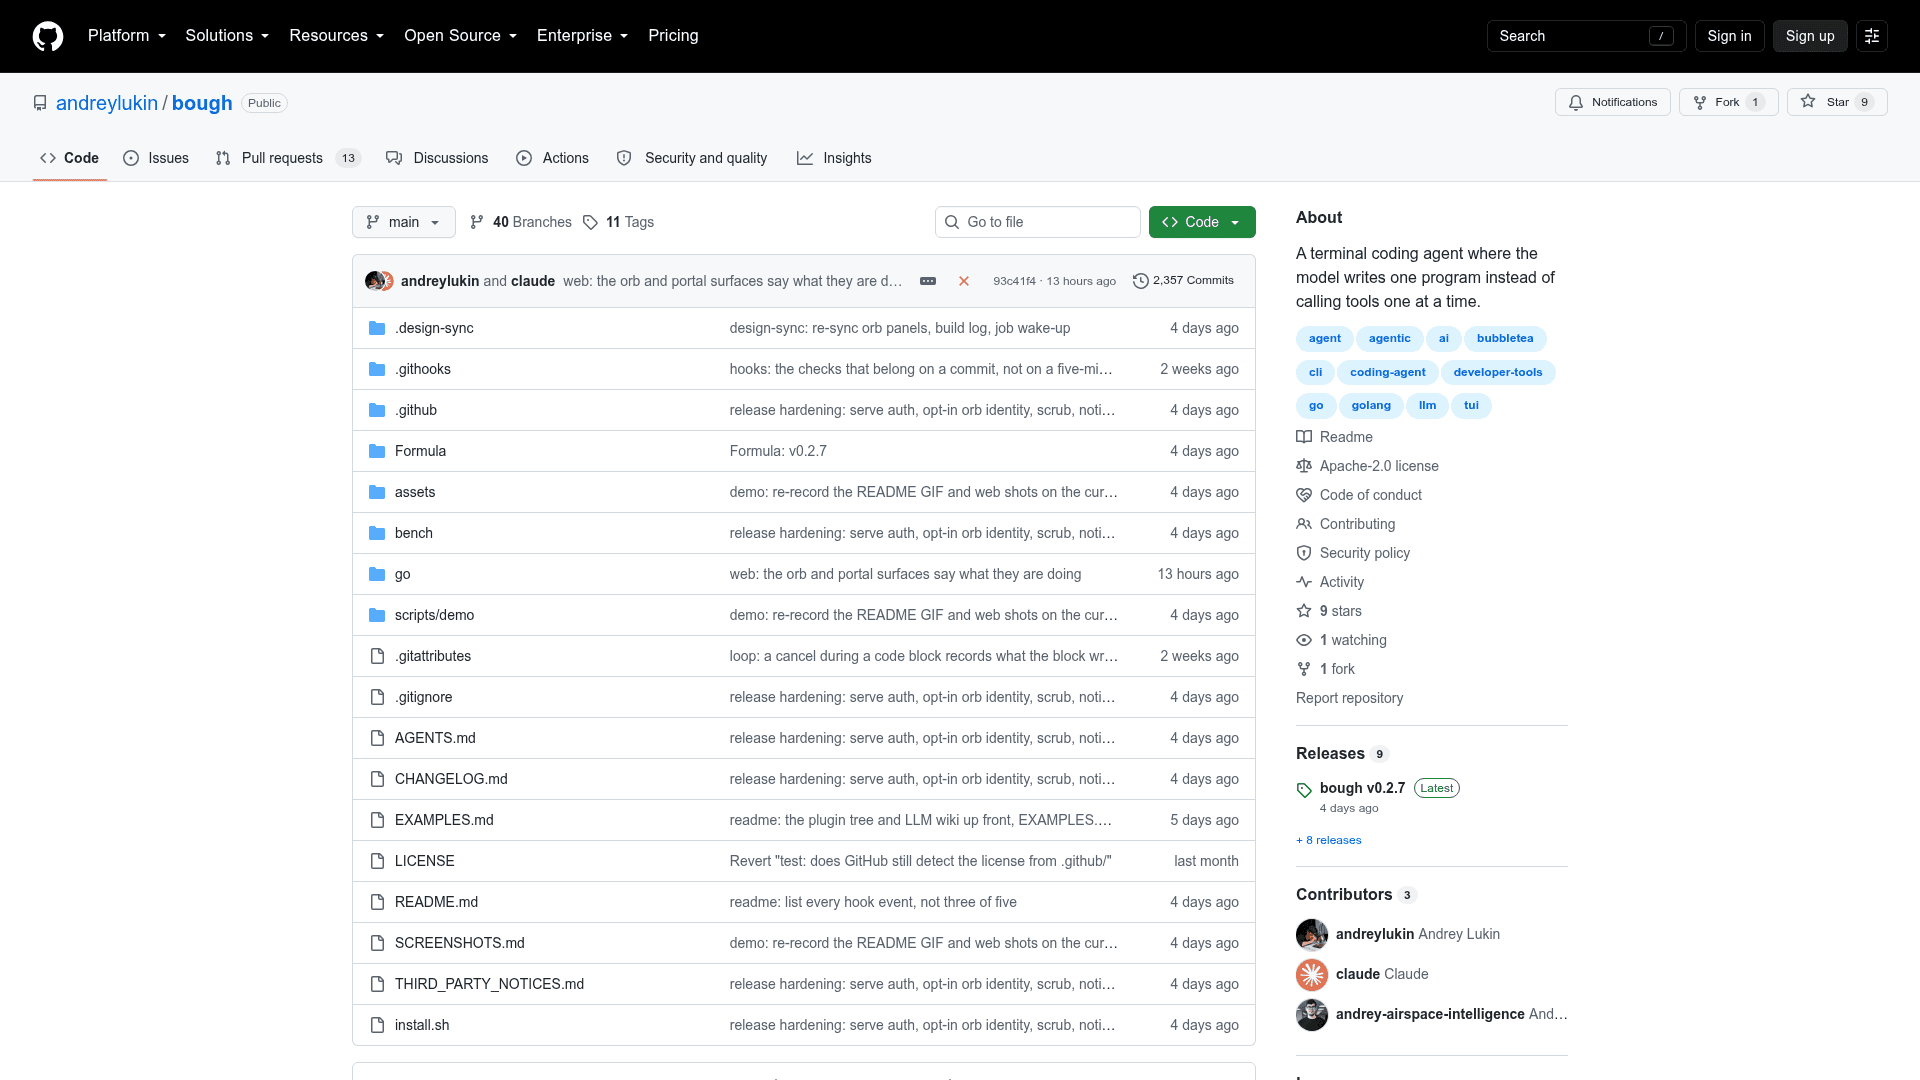Switch to the Discussions tab

[x=437, y=158]
